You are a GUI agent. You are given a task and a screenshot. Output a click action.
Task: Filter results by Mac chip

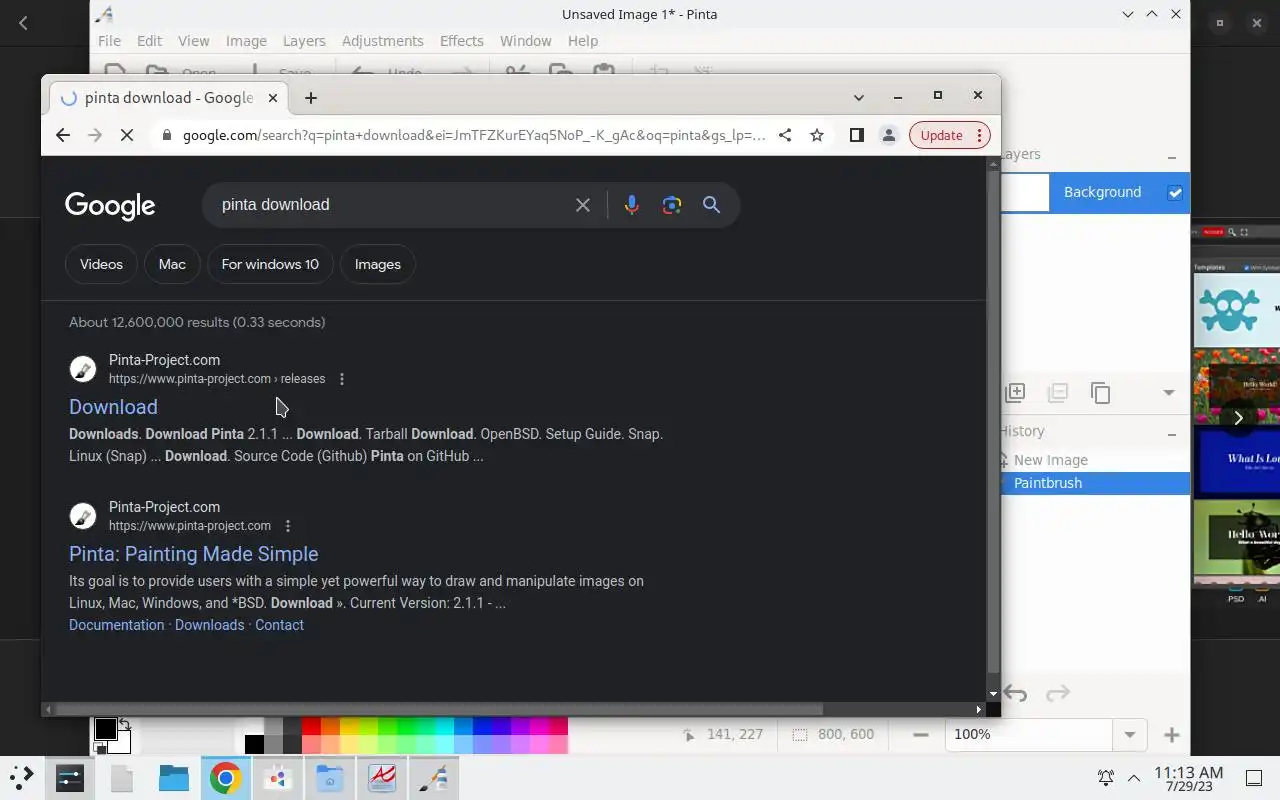(x=172, y=264)
